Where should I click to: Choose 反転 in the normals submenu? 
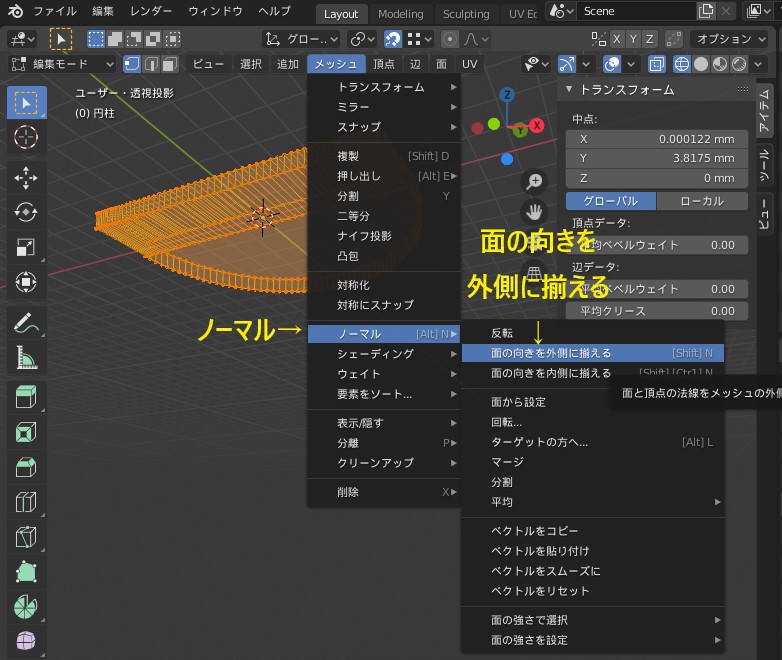(x=592, y=333)
